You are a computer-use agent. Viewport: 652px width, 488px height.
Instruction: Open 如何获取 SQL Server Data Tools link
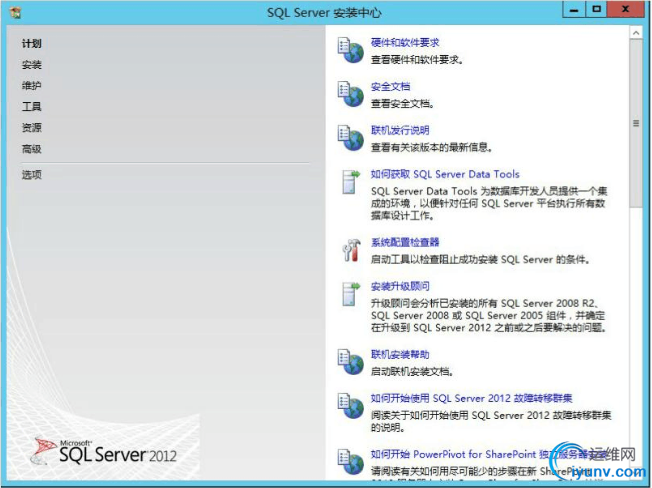tap(445, 174)
